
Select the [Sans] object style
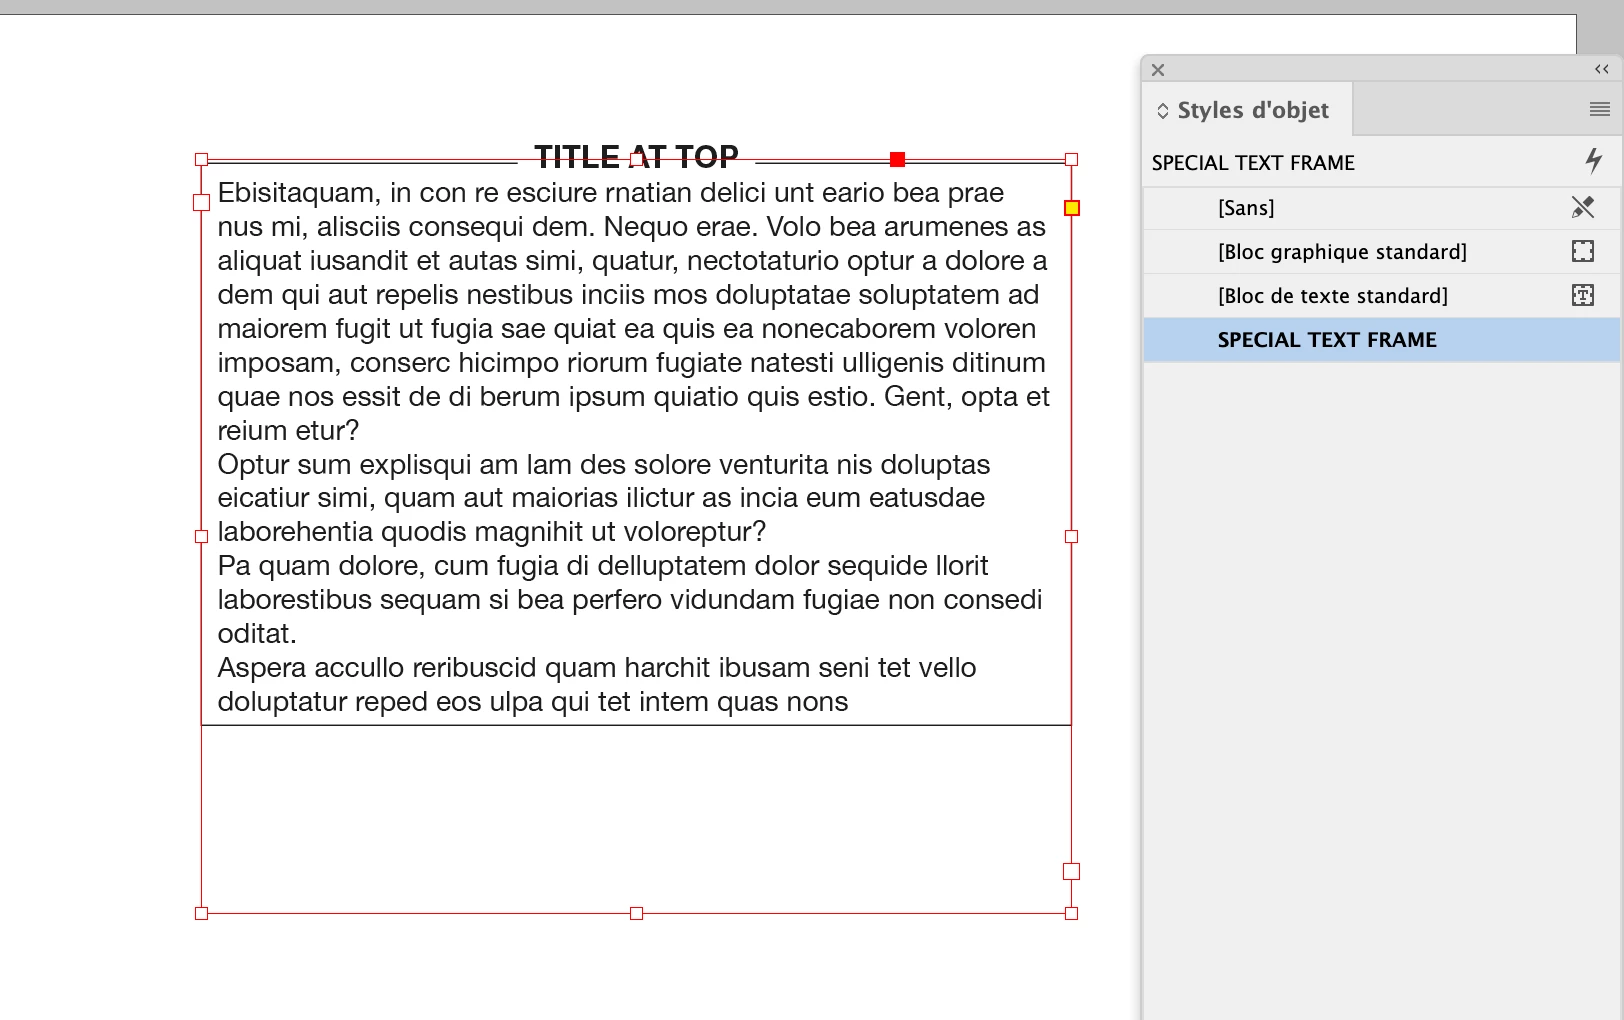pos(1381,208)
